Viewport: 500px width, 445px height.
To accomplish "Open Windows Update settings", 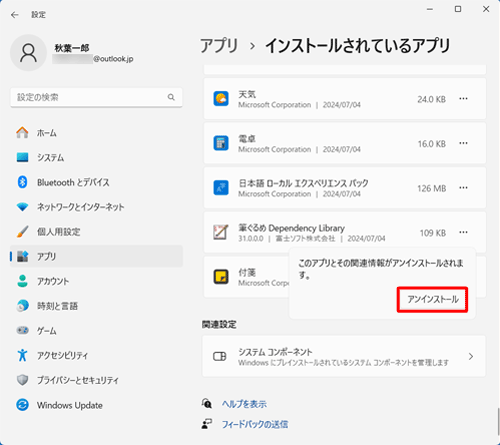I will point(96,405).
